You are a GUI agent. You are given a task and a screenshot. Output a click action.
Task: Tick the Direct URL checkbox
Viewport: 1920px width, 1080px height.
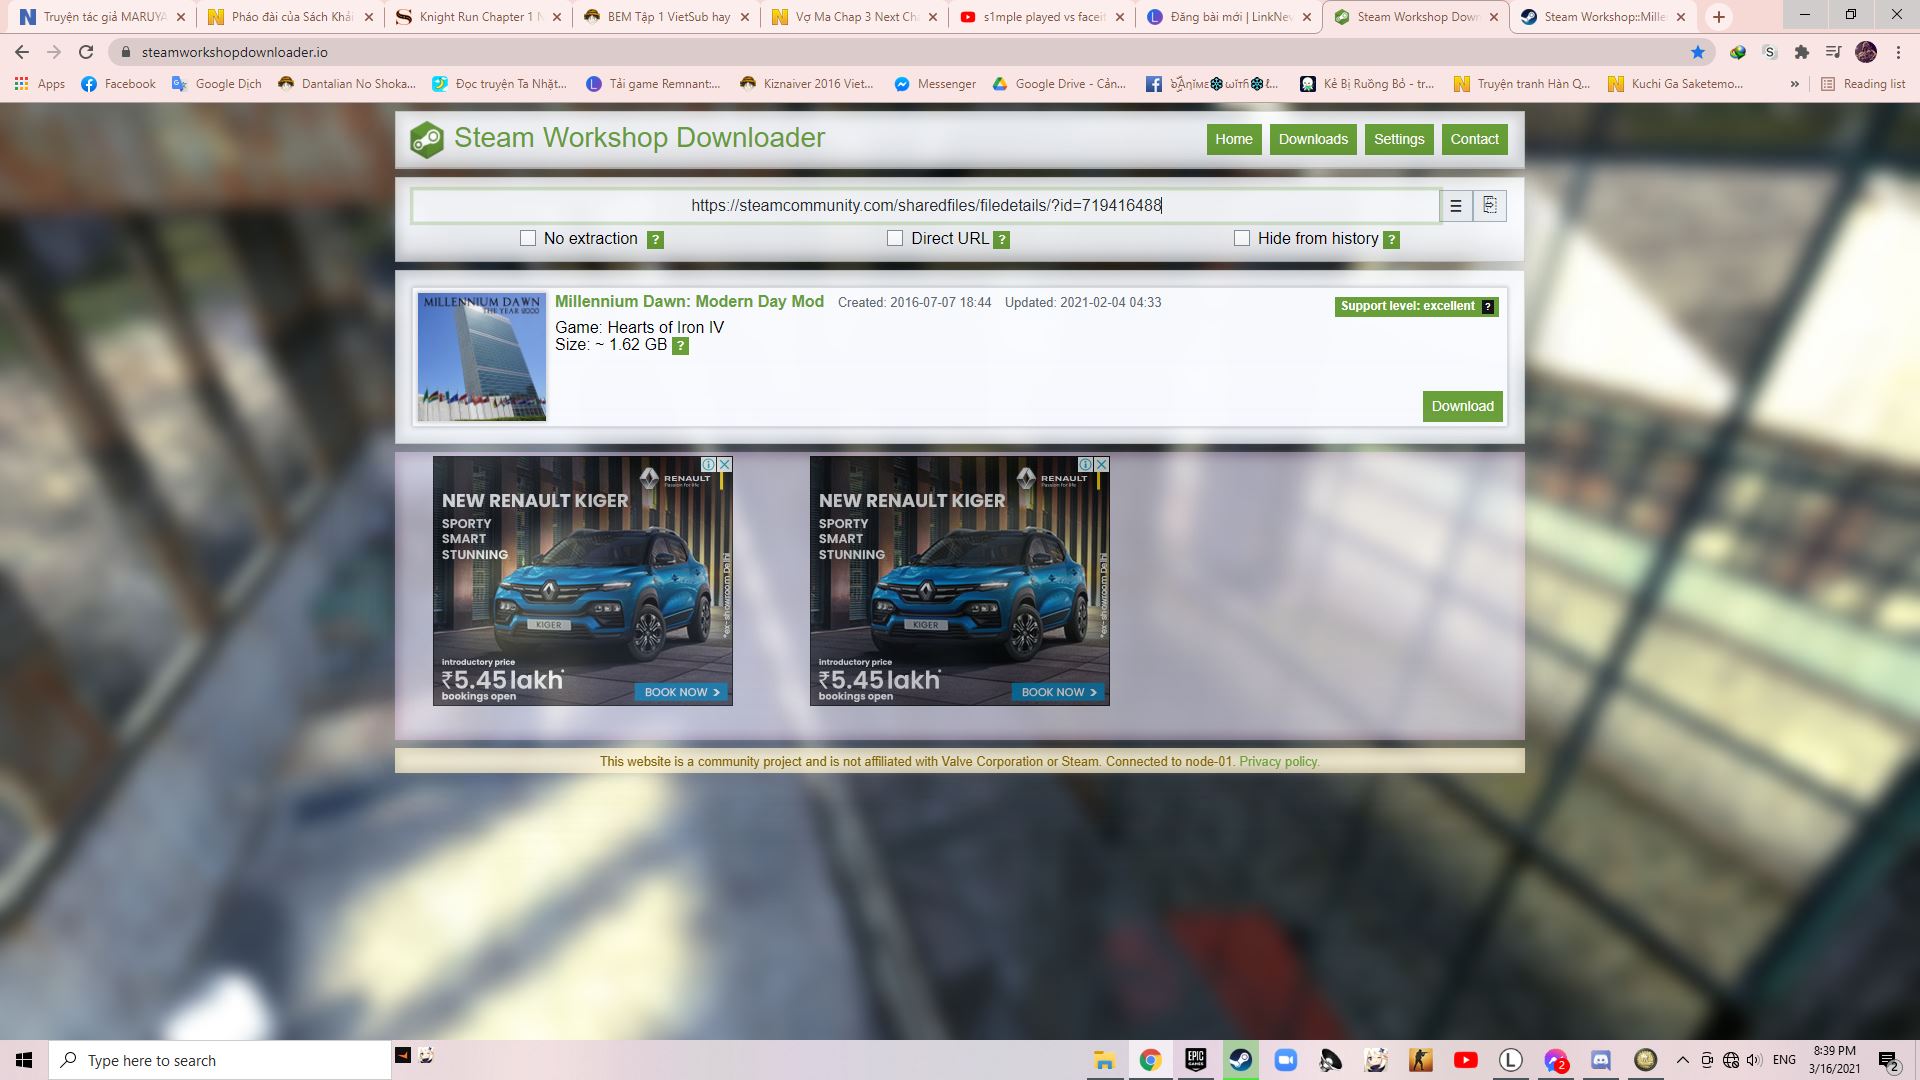pos(895,238)
